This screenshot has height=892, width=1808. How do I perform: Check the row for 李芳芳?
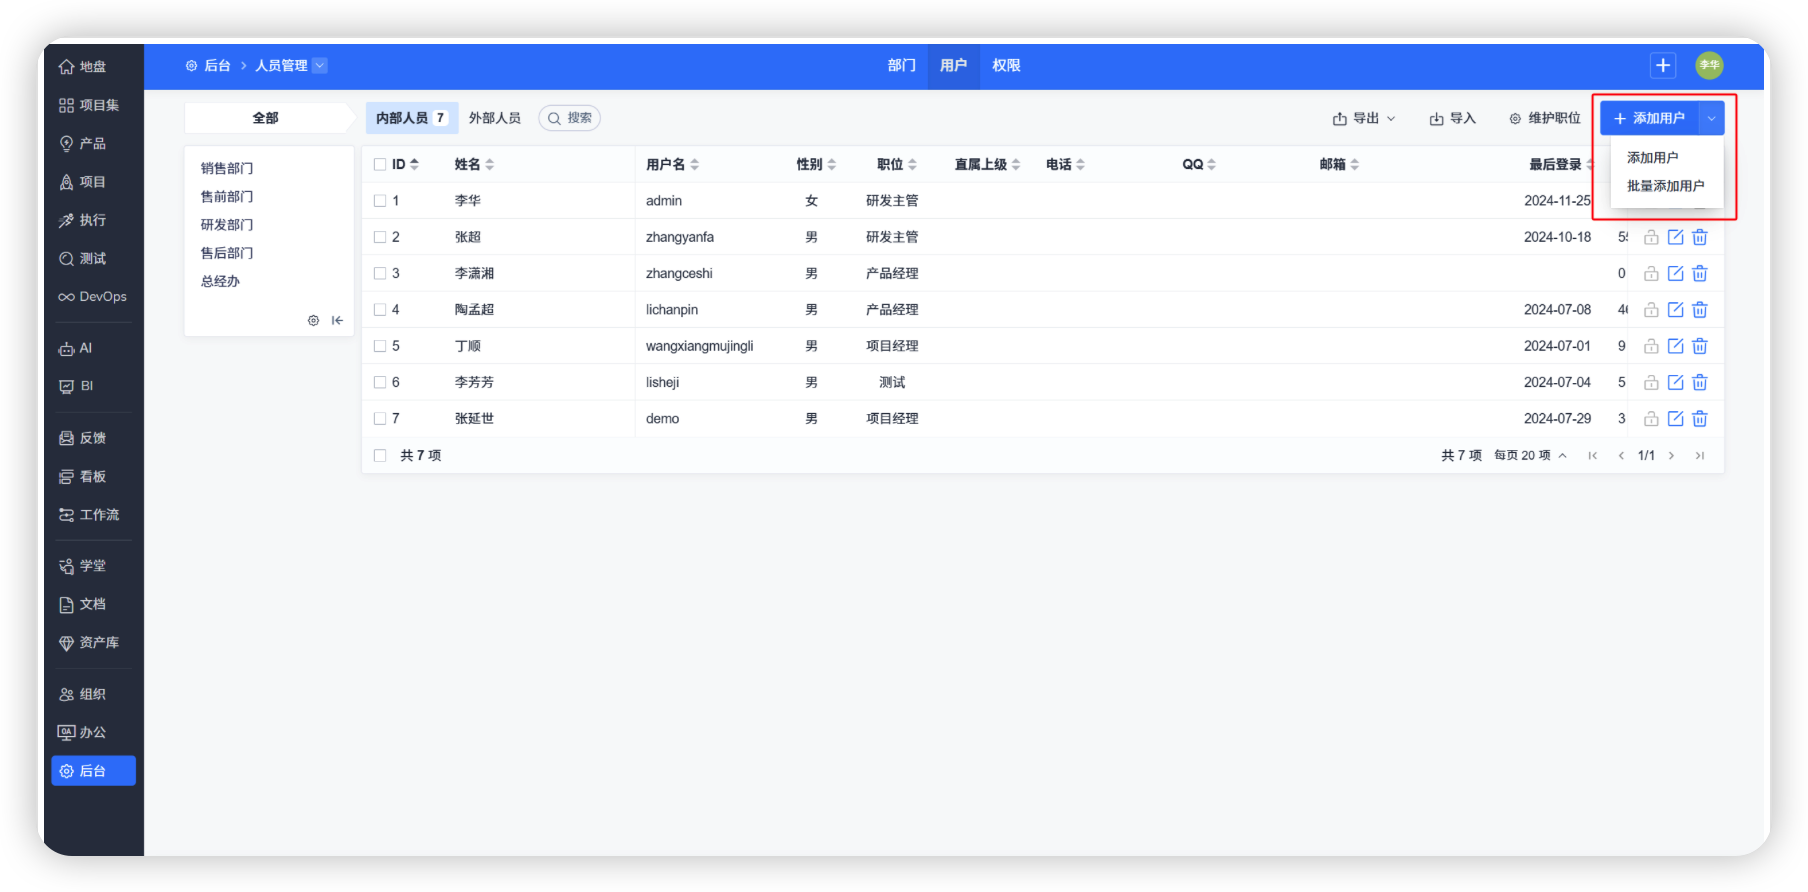coord(380,382)
